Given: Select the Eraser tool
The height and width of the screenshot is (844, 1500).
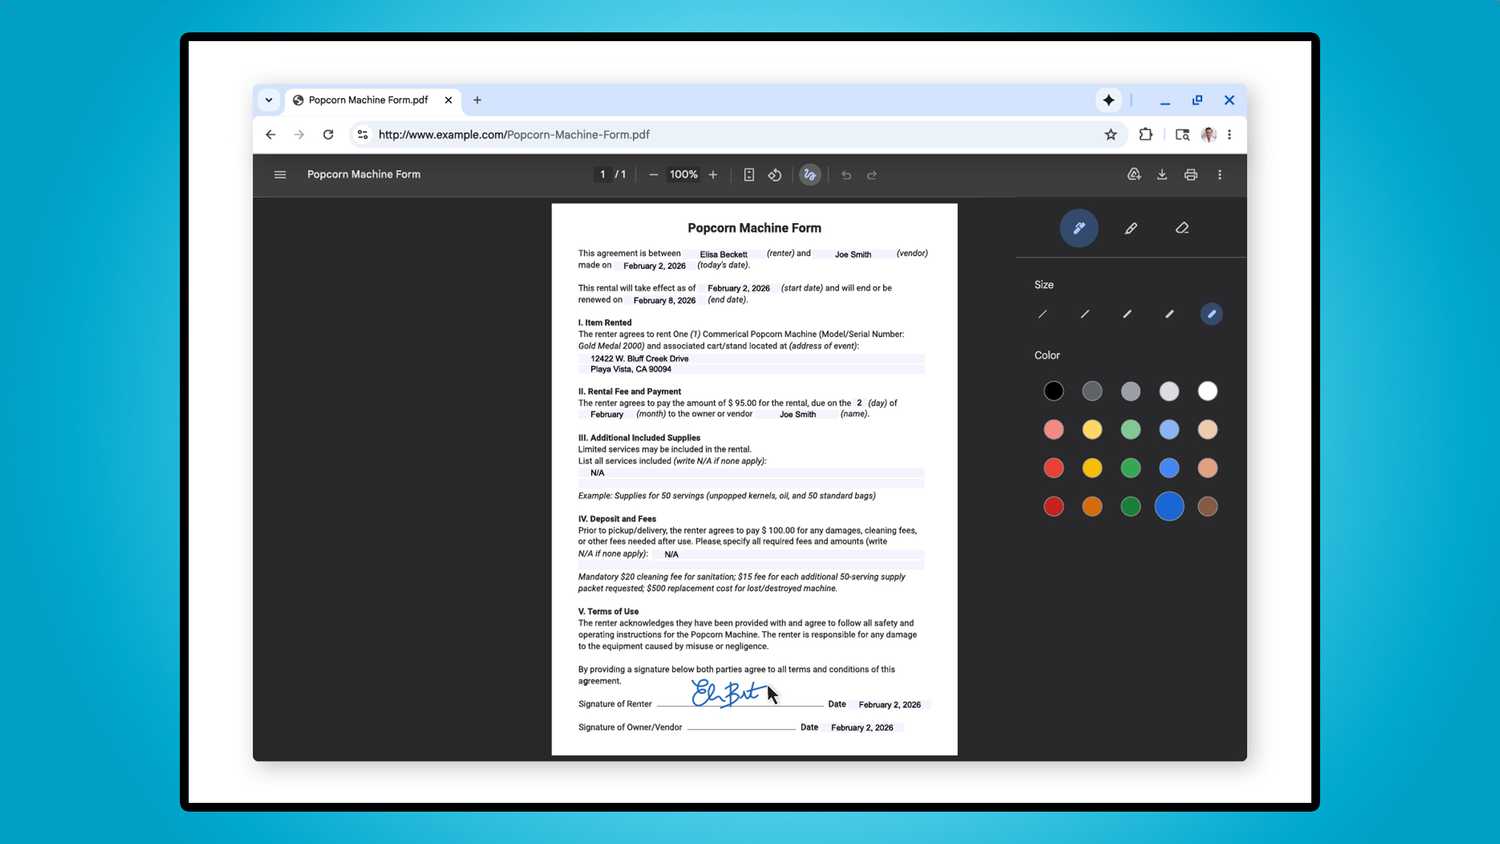Looking at the screenshot, I should tap(1182, 228).
